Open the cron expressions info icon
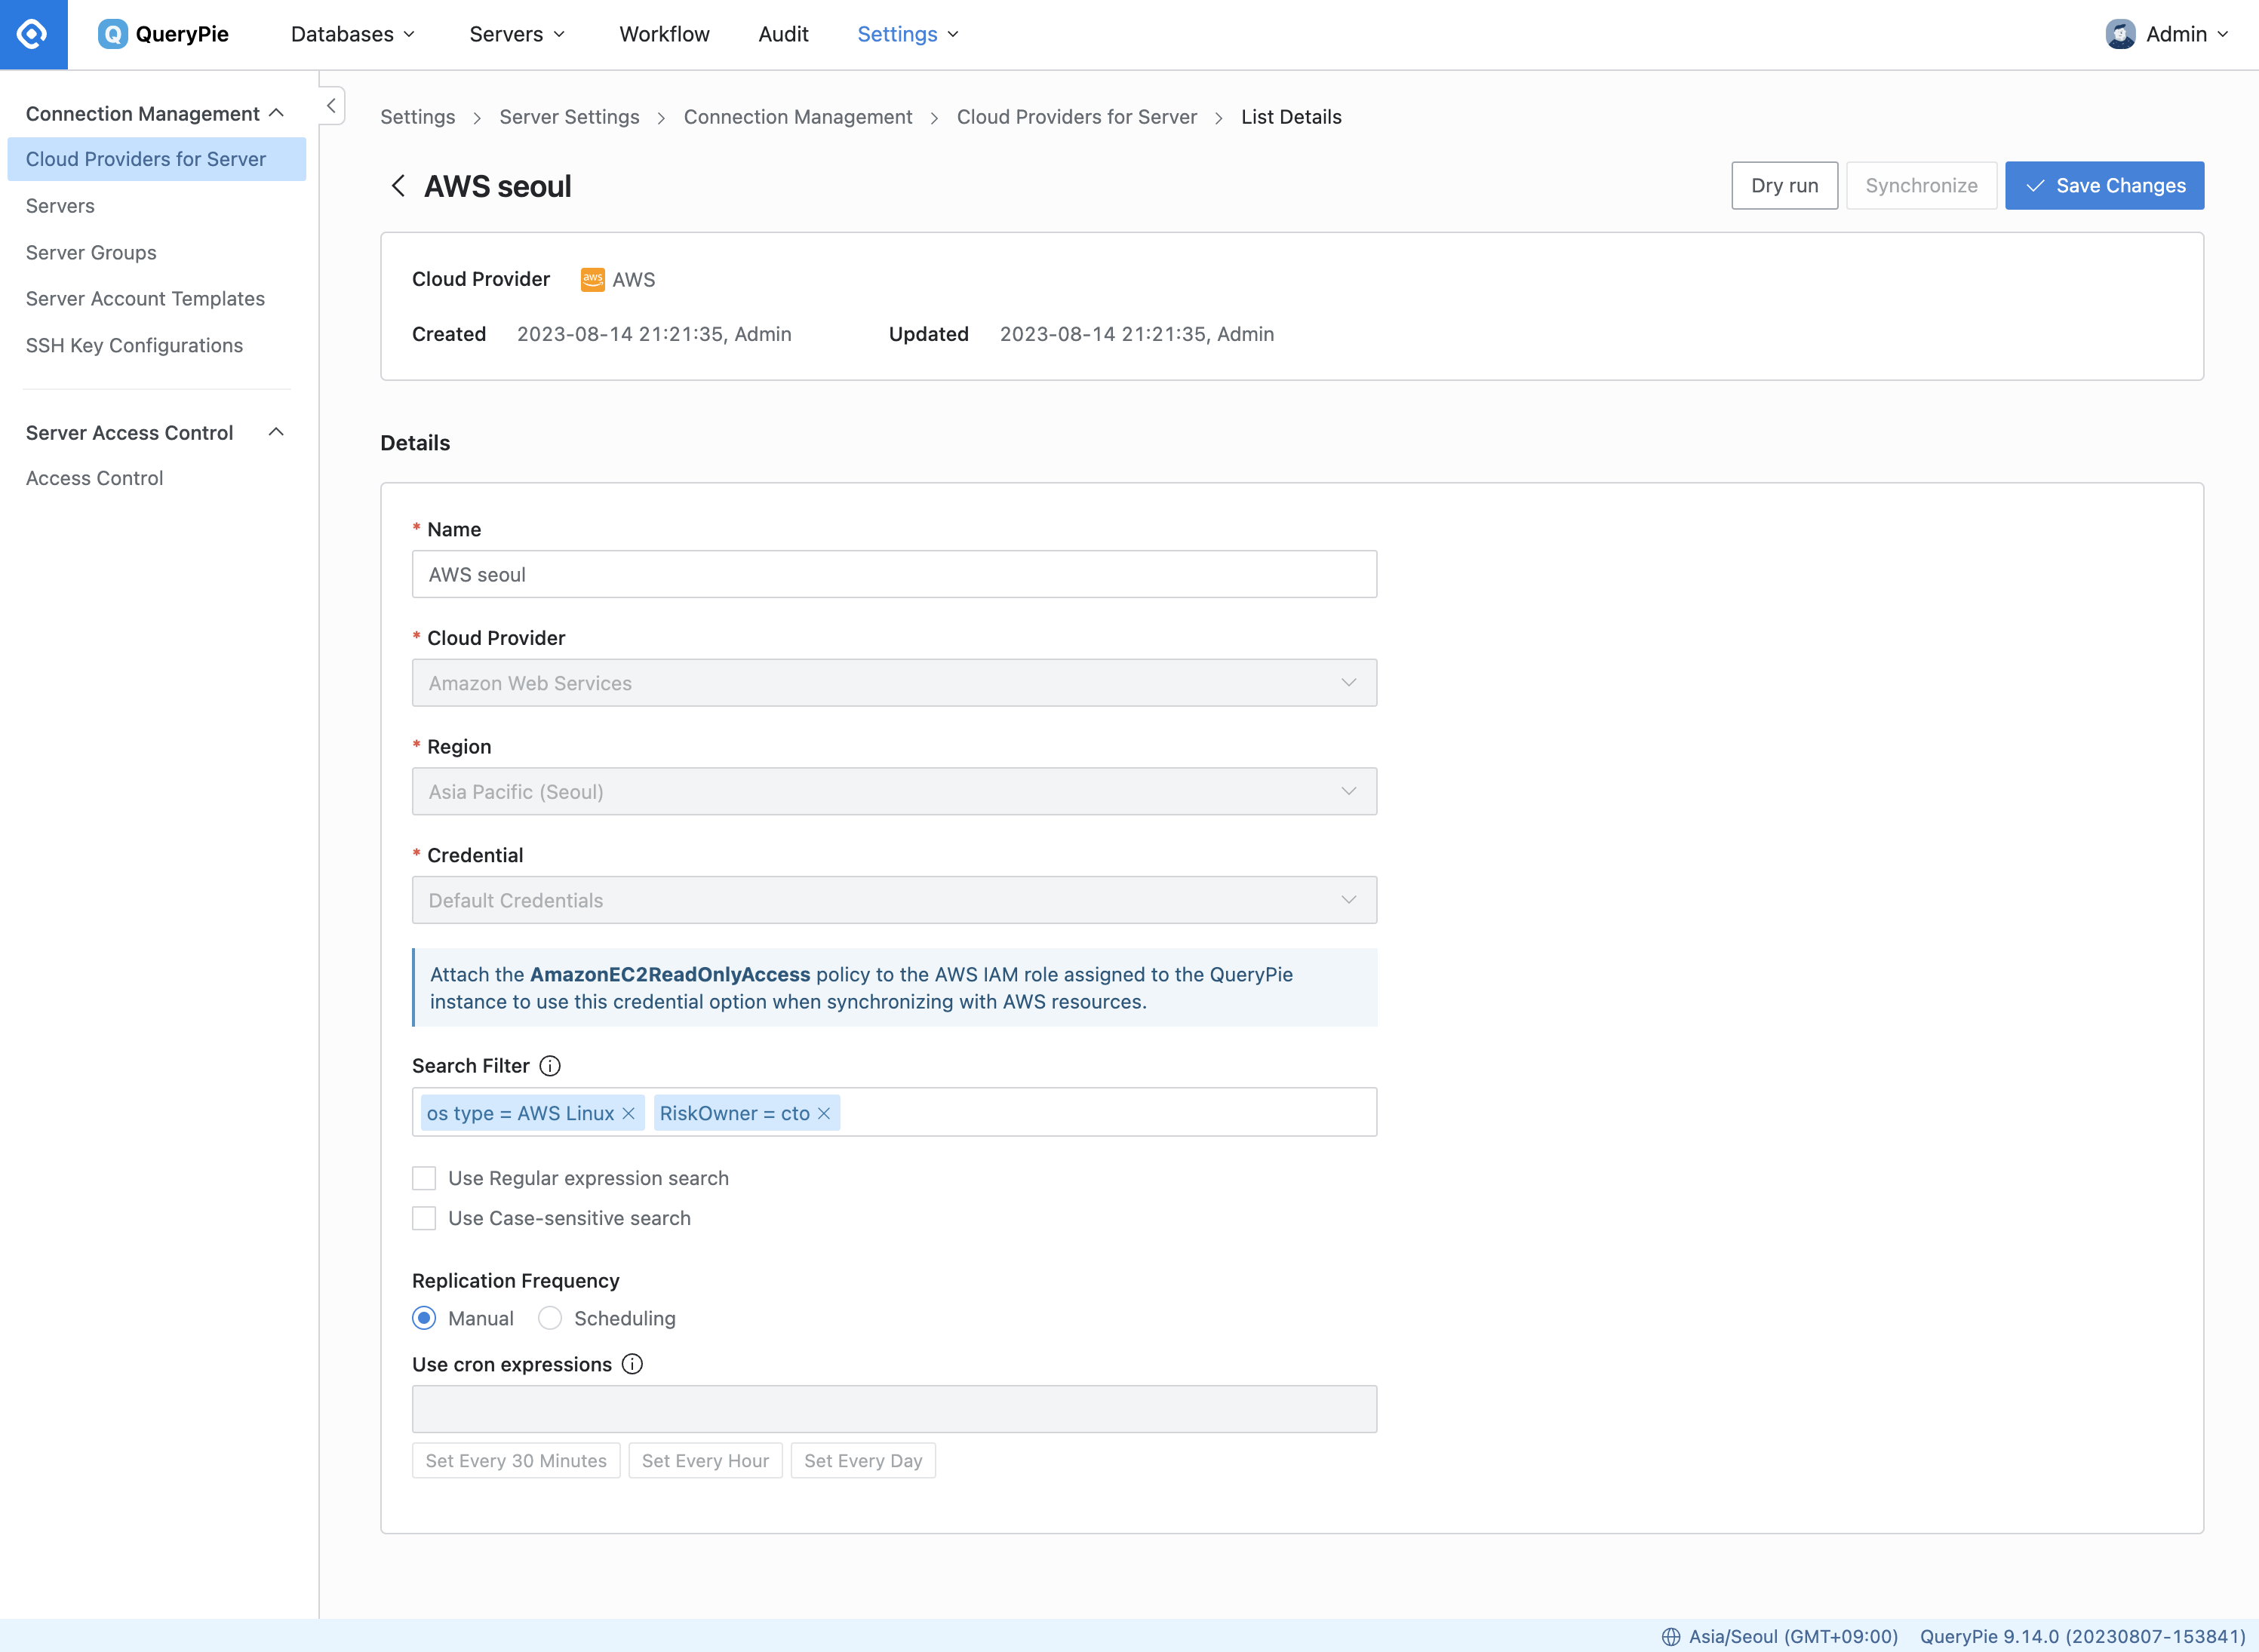The height and width of the screenshot is (1652, 2259). (632, 1364)
